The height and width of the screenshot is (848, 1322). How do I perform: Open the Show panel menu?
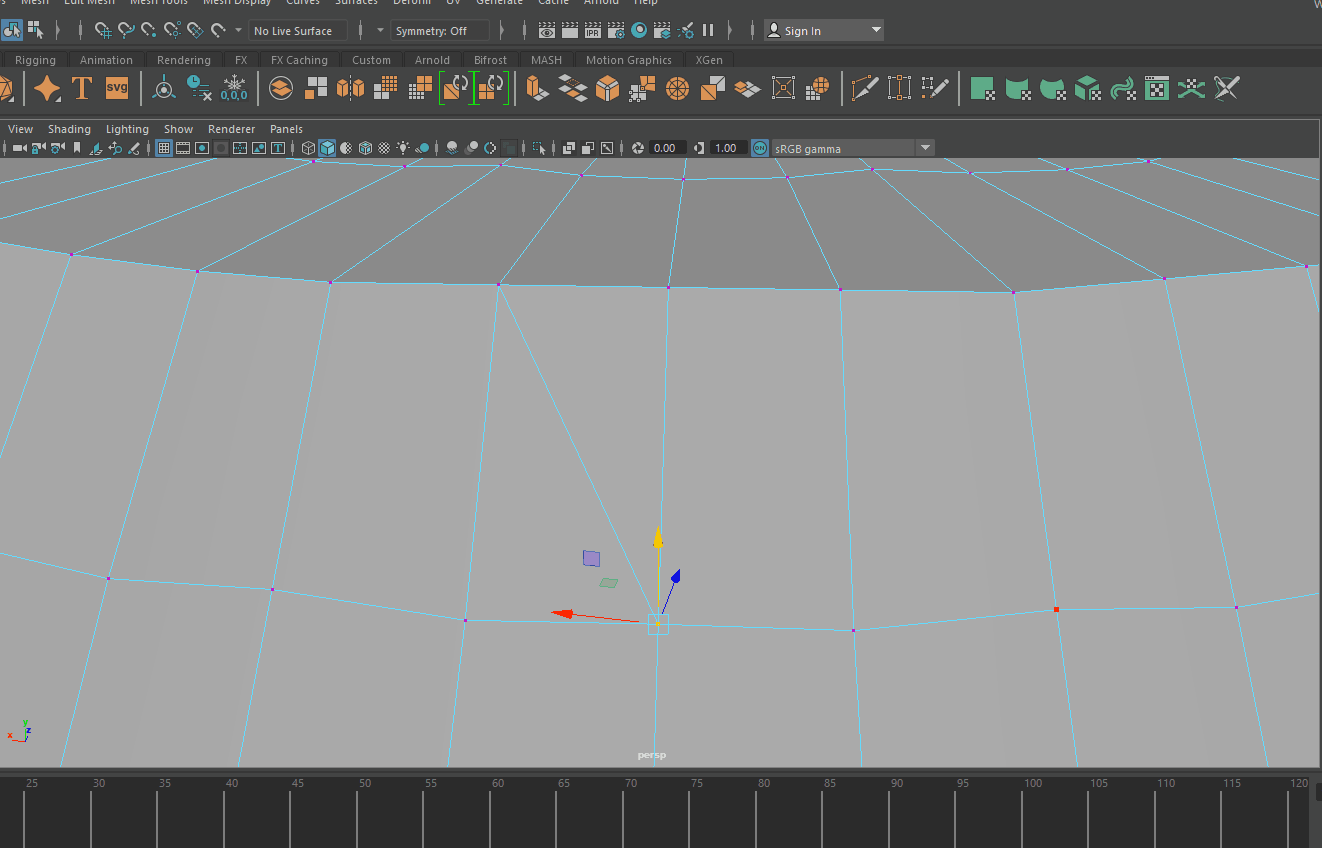tap(179, 129)
